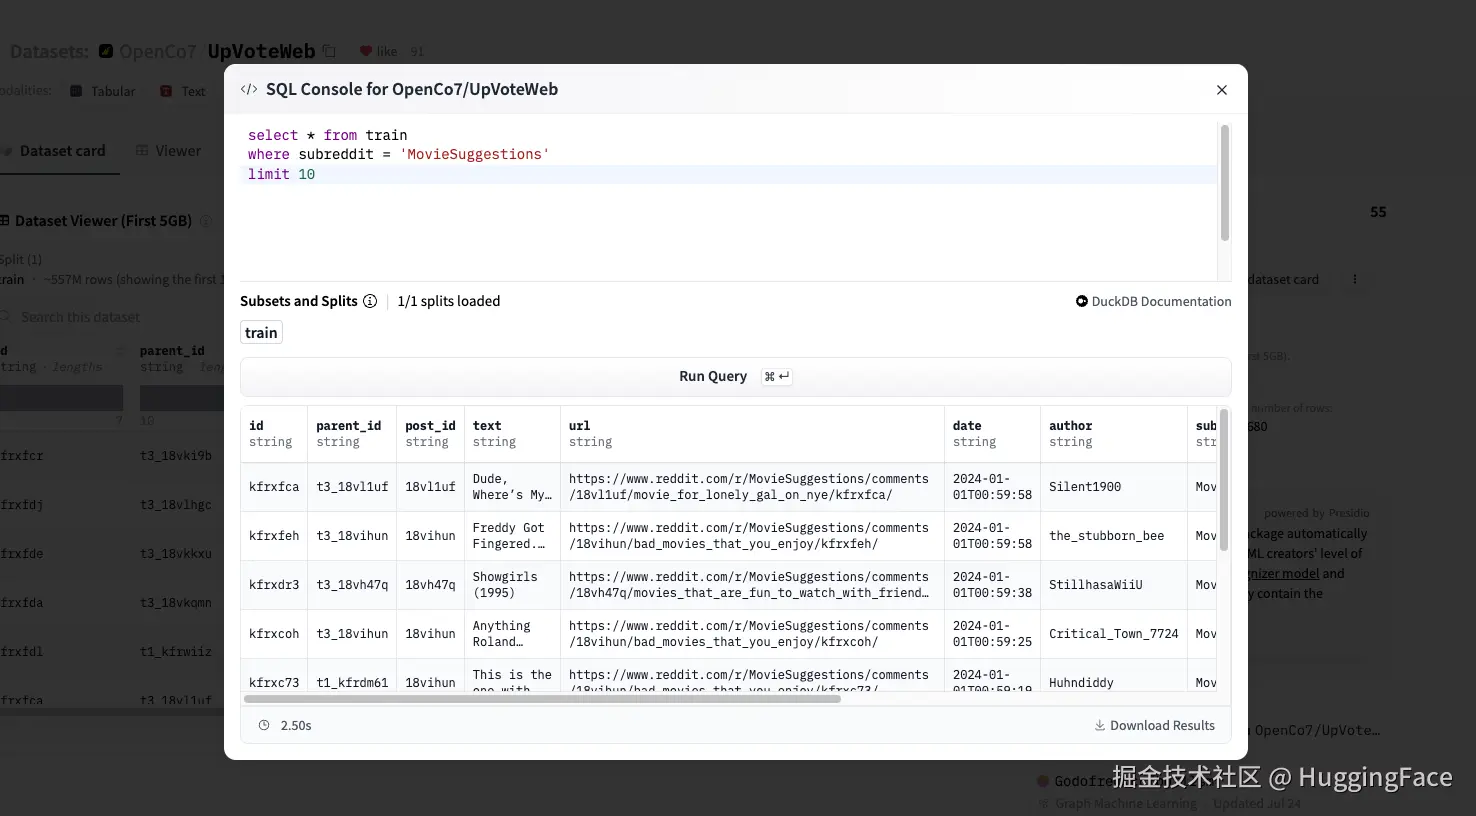Screen dimensions: 1476x816
Task: Click author cell Critical_Town_7724
Action: pyautogui.click(x=1113, y=634)
